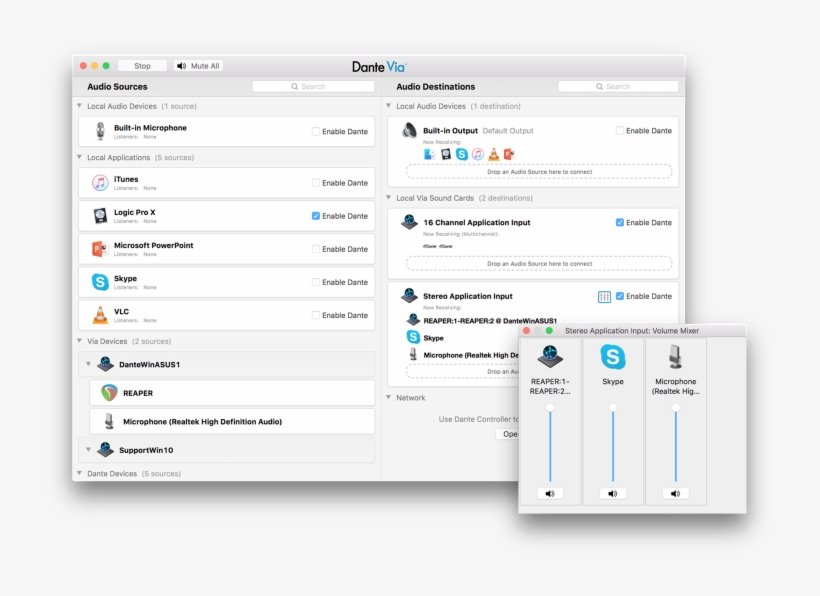
Task: Click the SupportWin10 device icon
Action: [106, 450]
